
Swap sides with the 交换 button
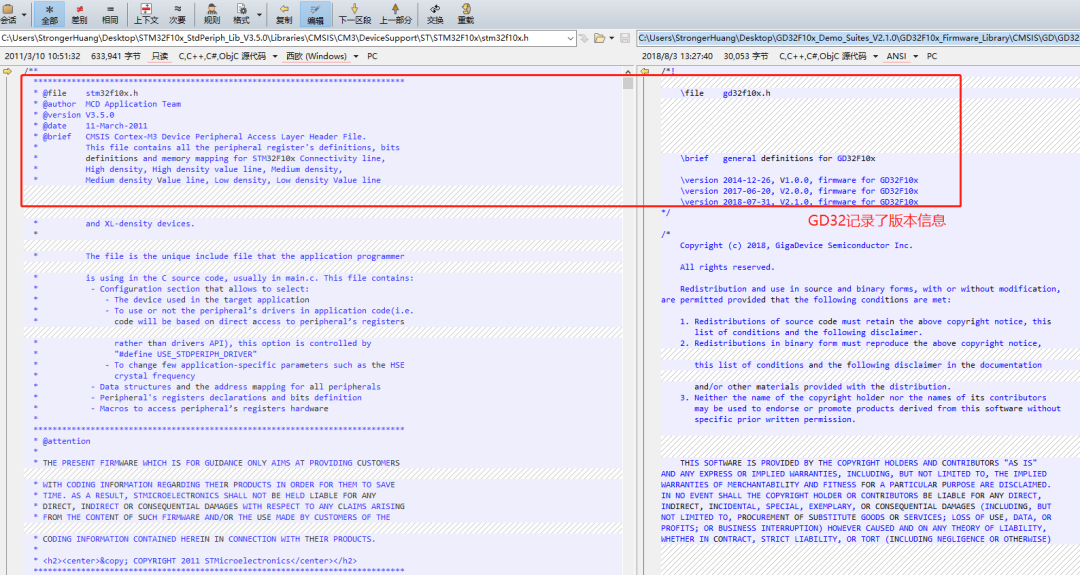tap(435, 14)
